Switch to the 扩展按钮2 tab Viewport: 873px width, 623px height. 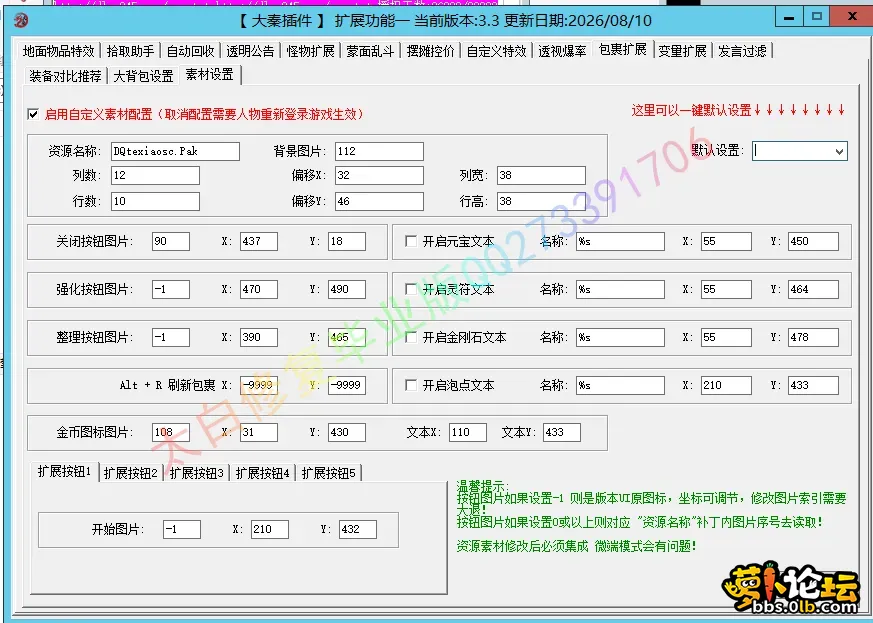[131, 473]
